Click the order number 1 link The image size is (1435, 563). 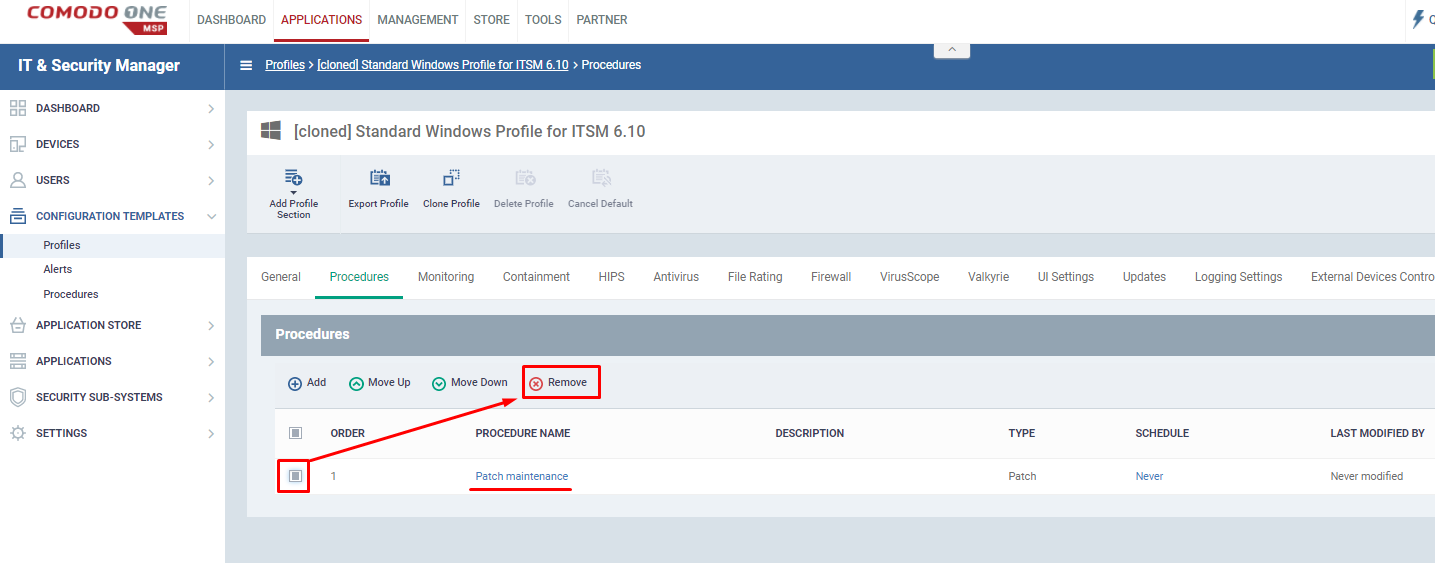[x=334, y=476]
